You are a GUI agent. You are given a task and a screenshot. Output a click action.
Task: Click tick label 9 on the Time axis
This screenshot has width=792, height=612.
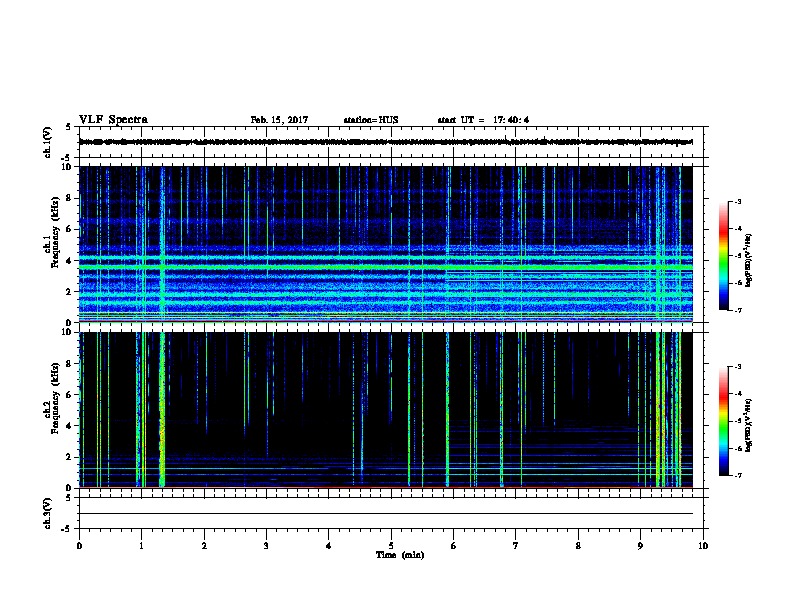[x=640, y=546]
